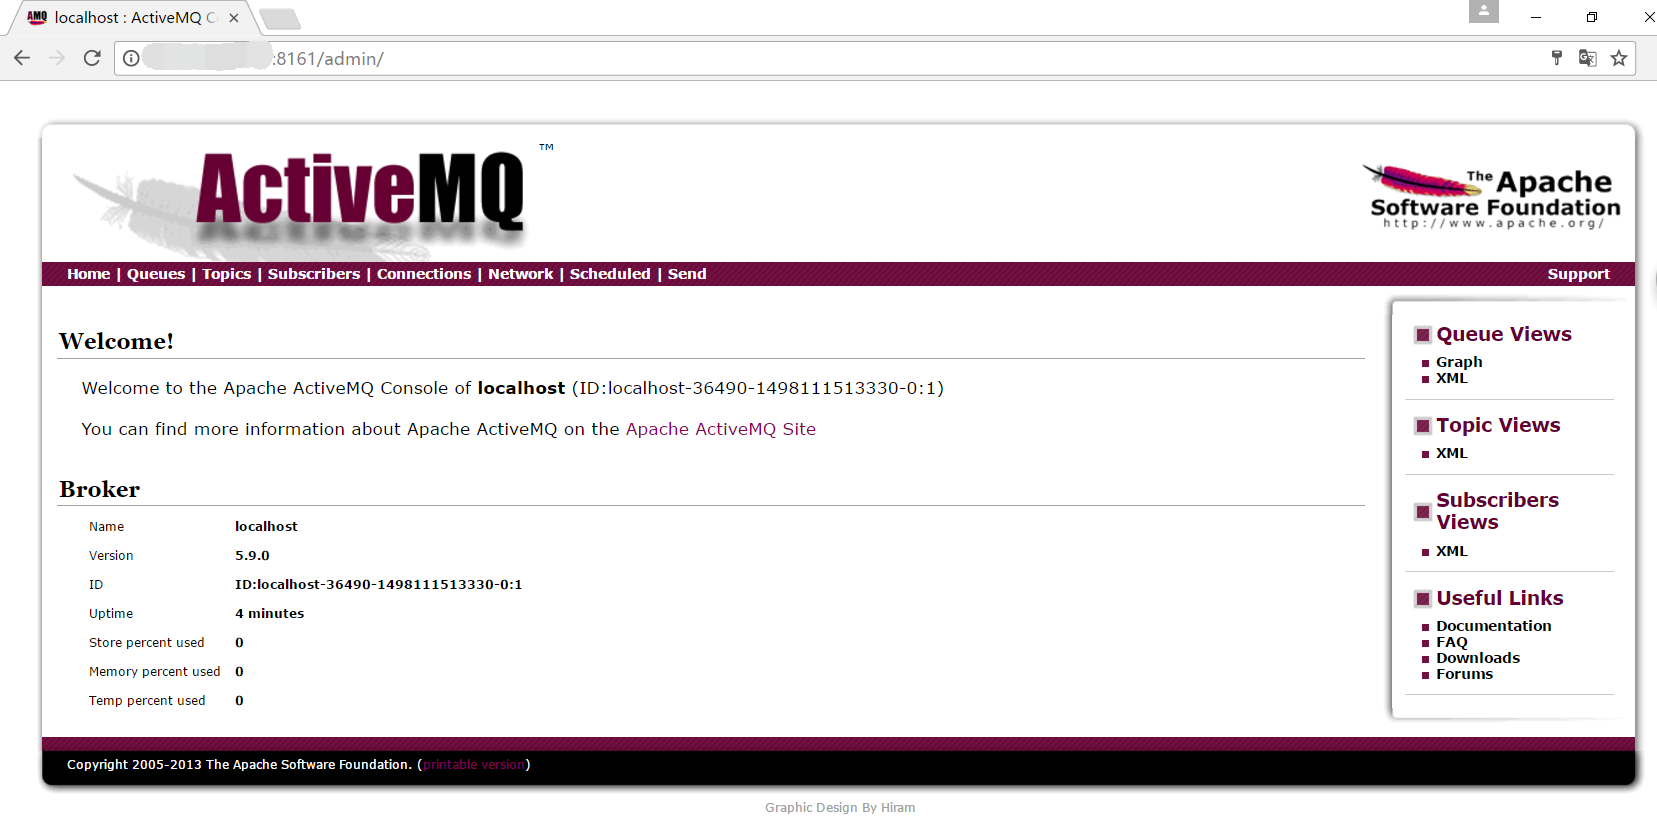View site information icon in address bar
Screen dimensions: 1657x823
pos(131,58)
